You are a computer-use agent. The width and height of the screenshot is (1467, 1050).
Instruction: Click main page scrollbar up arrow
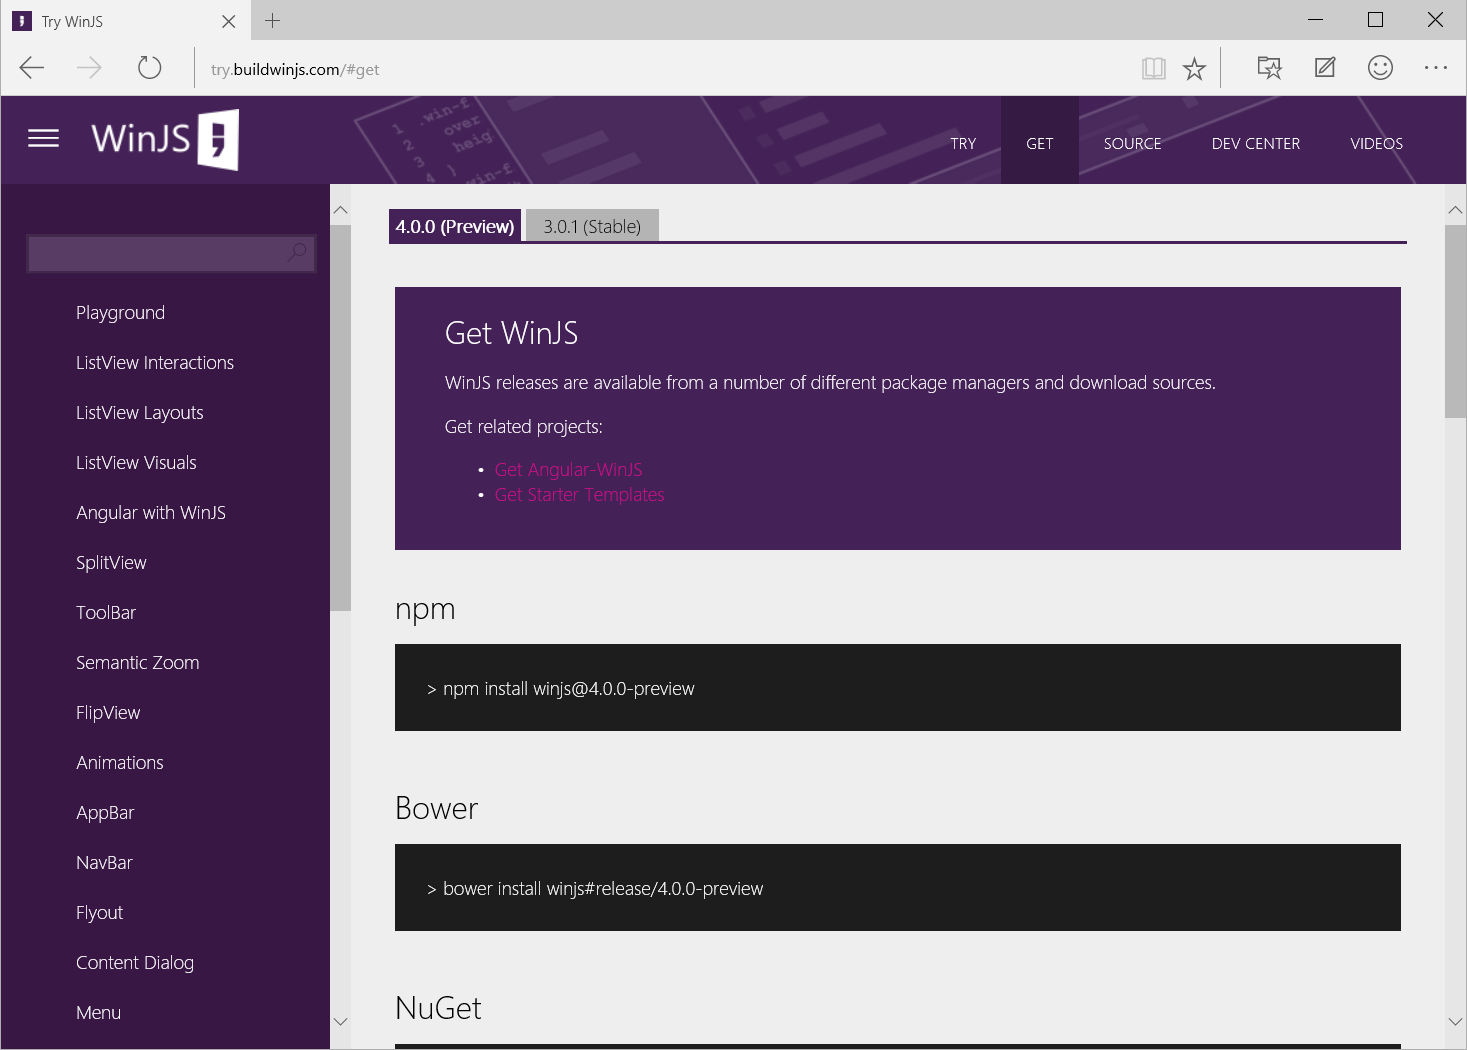coord(1455,210)
